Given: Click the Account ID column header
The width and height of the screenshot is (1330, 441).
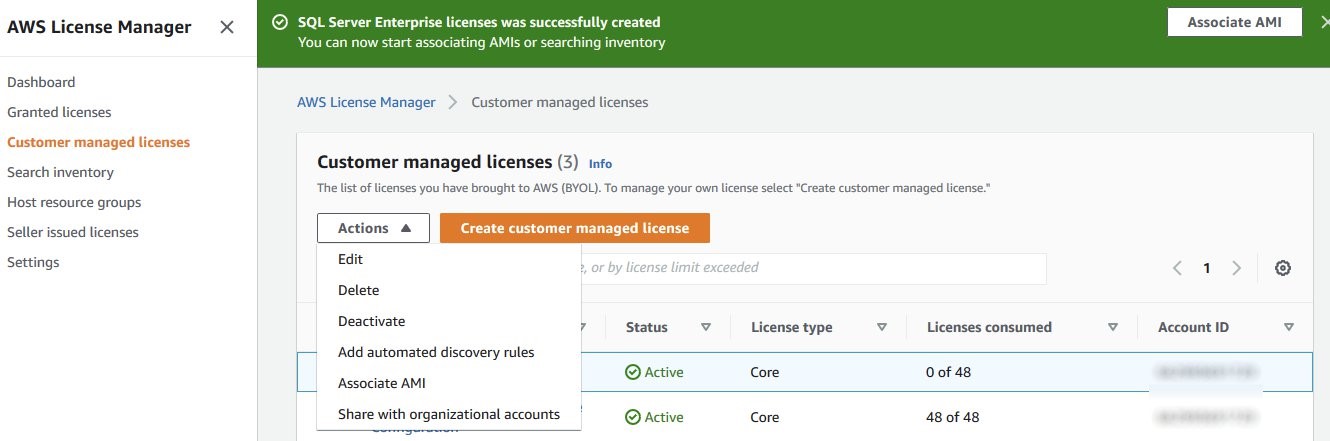Looking at the screenshot, I should point(1193,327).
